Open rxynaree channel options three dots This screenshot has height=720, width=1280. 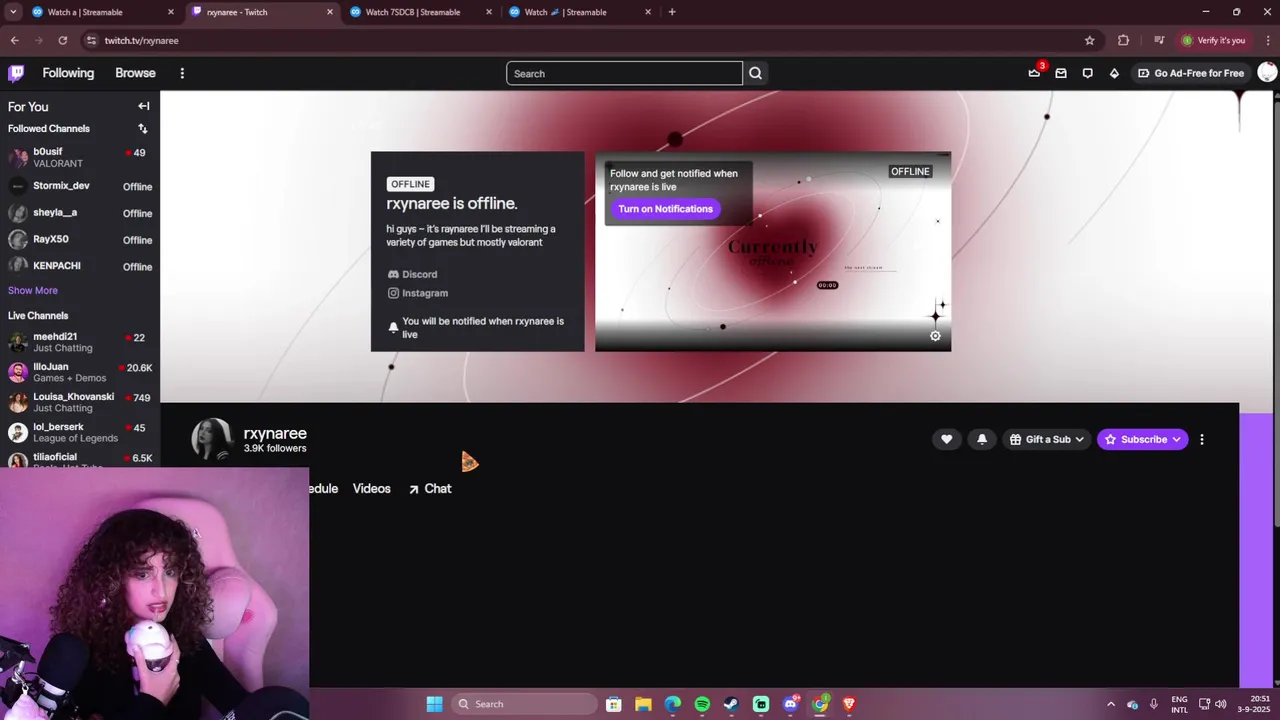click(1202, 439)
